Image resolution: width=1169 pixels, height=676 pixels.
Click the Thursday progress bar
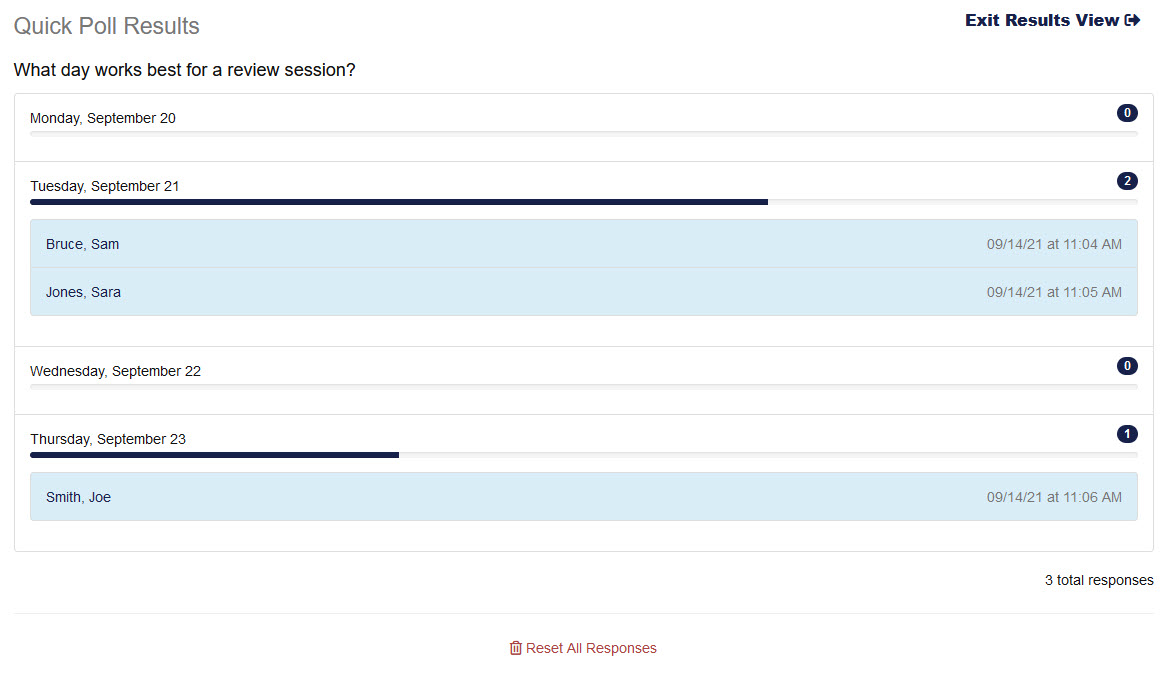point(215,455)
